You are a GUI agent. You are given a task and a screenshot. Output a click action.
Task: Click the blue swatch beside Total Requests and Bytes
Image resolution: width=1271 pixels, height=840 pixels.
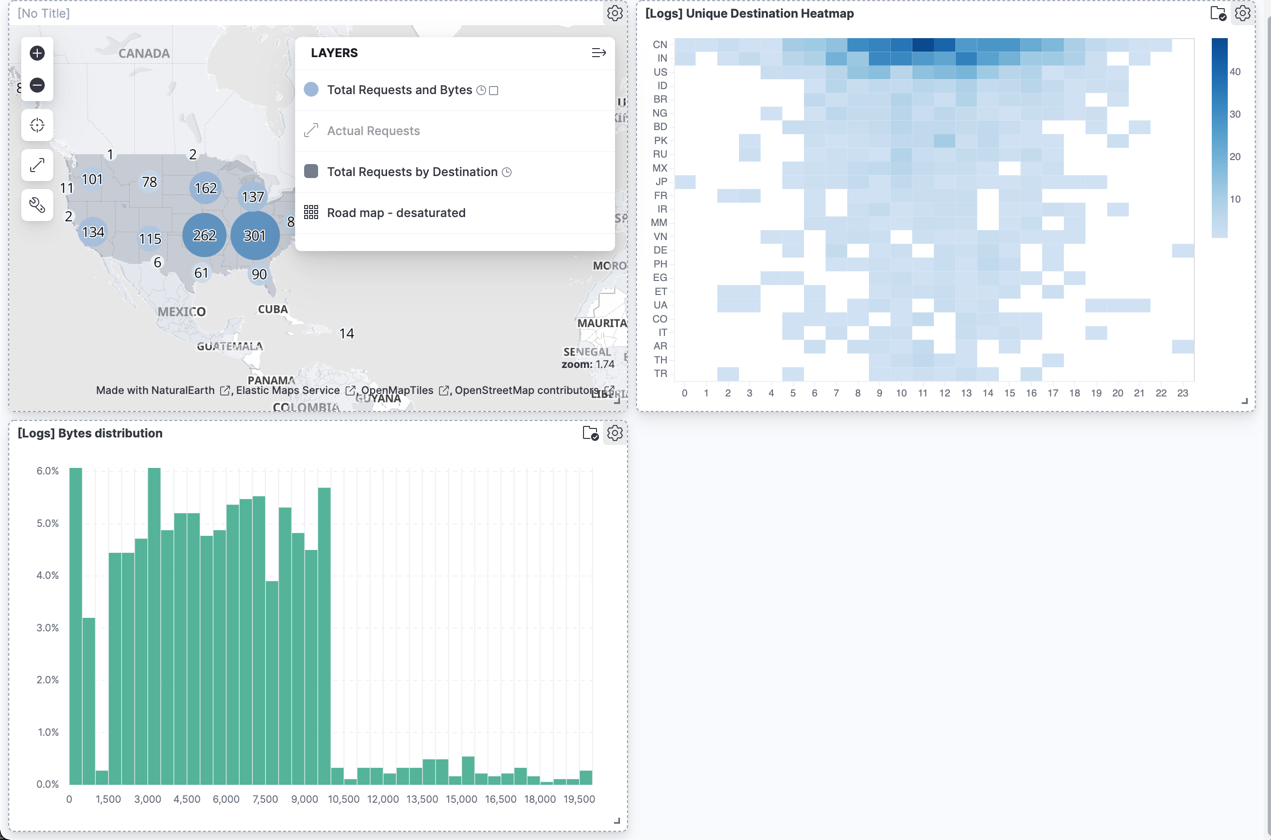pyautogui.click(x=311, y=89)
